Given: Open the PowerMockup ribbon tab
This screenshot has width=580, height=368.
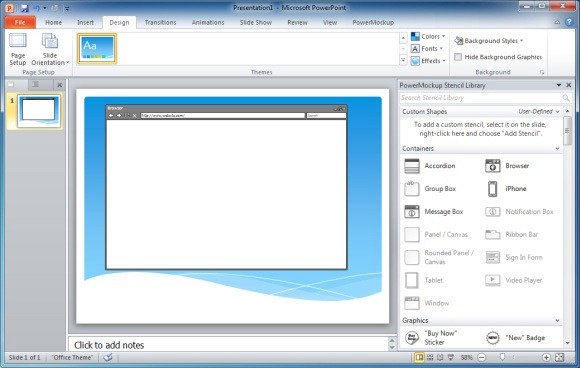Looking at the screenshot, I should [x=373, y=22].
